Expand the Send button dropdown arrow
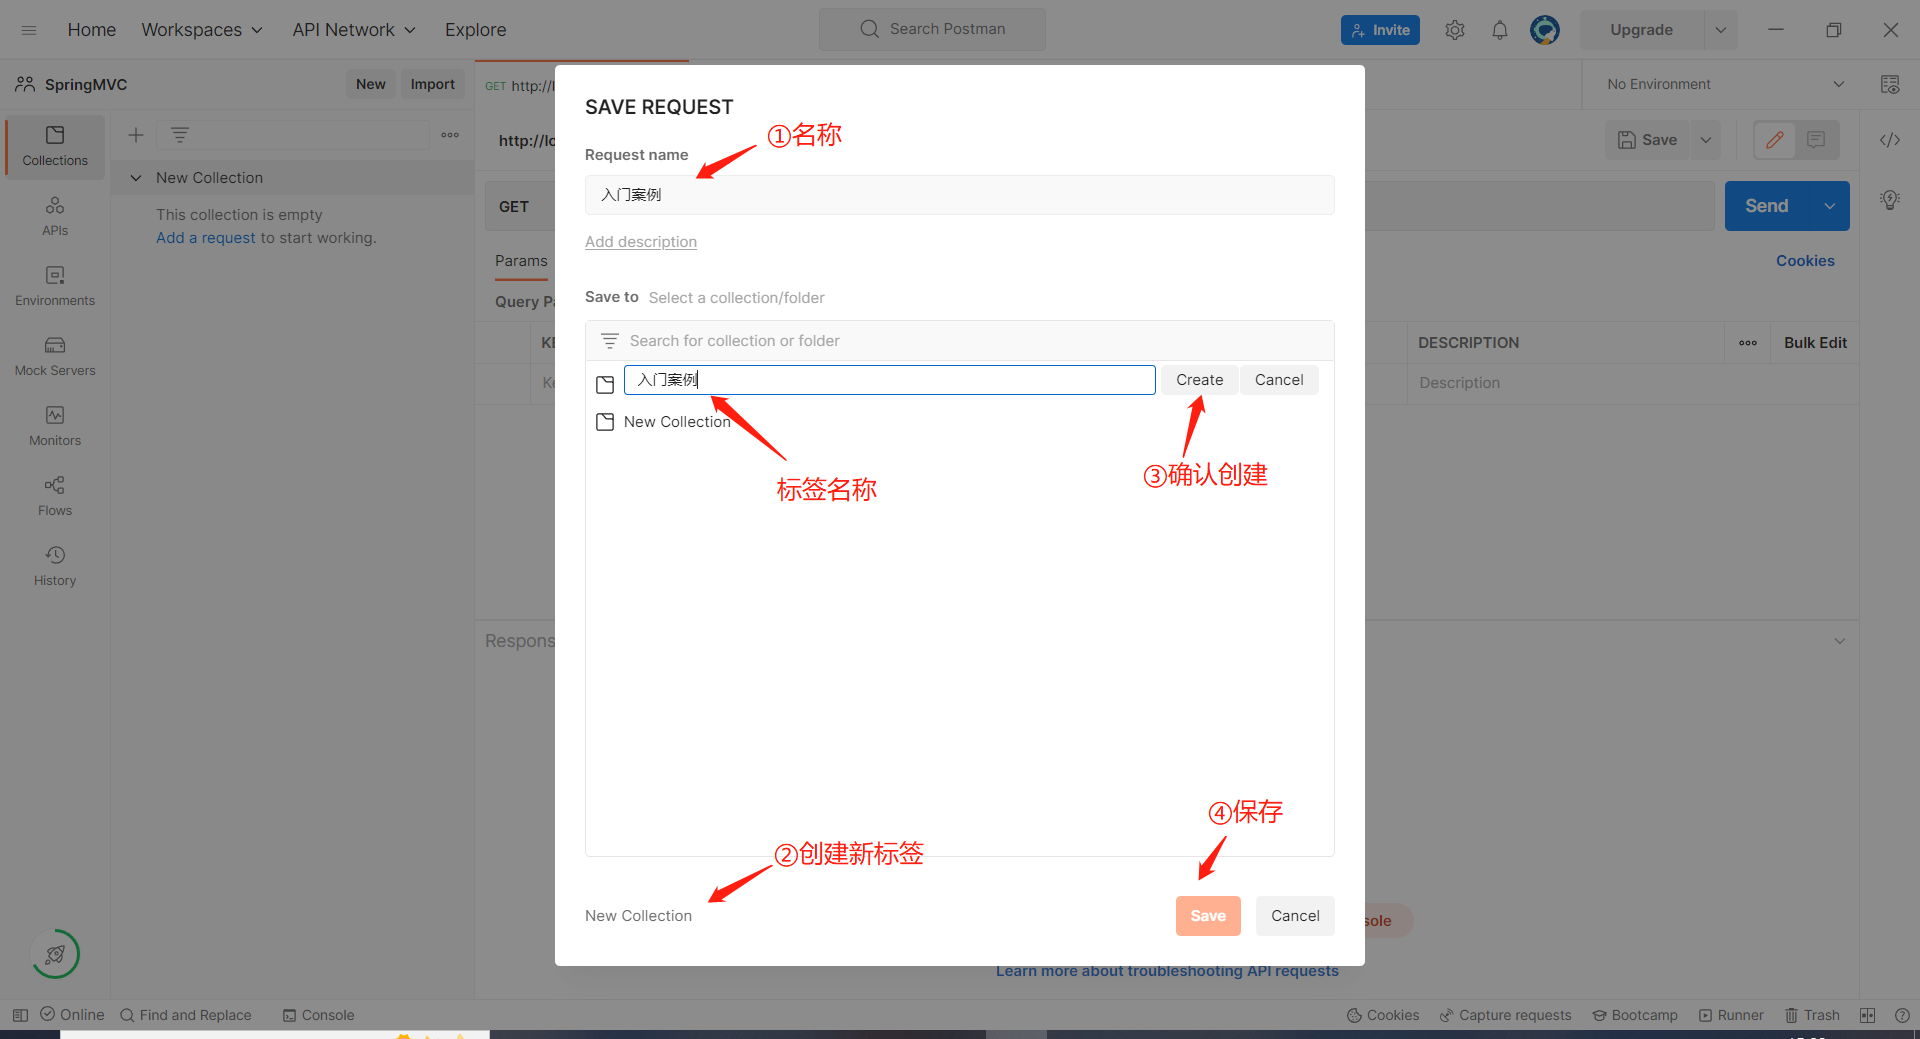 coord(1829,206)
